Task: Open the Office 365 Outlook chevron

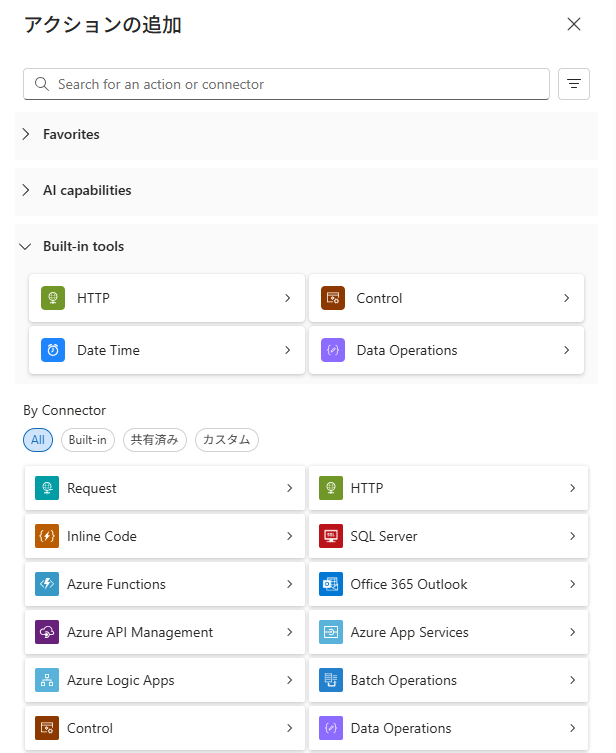Action: (x=572, y=584)
